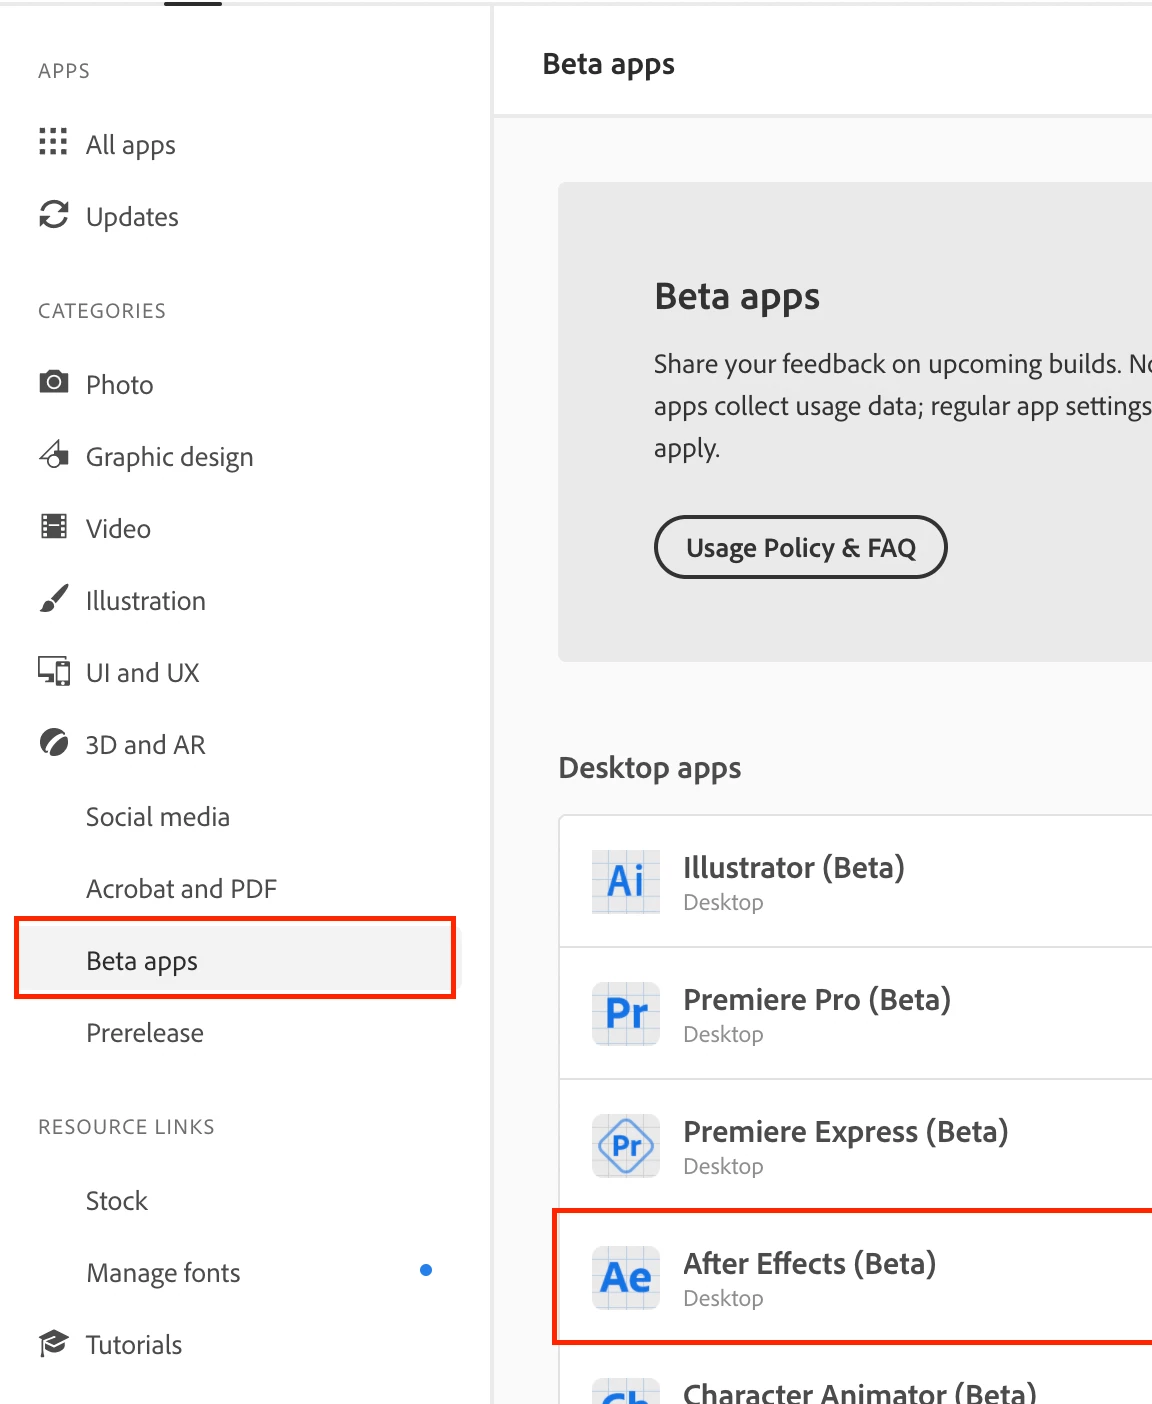Click the Desktop label under Premiere Express (Beta)
Image resolution: width=1152 pixels, height=1404 pixels.
click(x=723, y=1166)
